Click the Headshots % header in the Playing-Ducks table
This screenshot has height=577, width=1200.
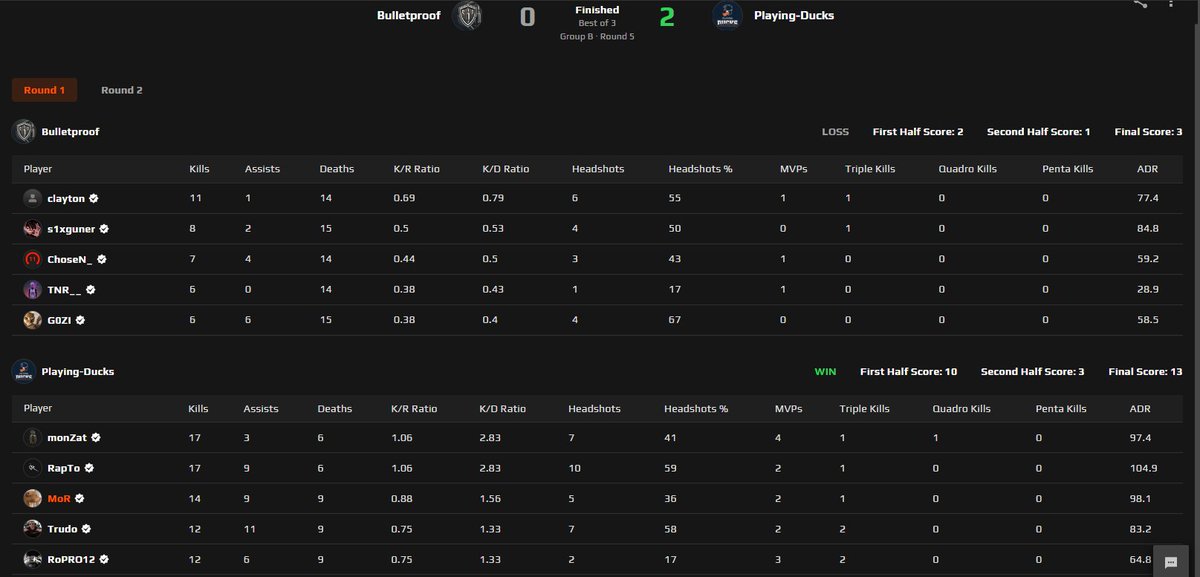tap(696, 408)
